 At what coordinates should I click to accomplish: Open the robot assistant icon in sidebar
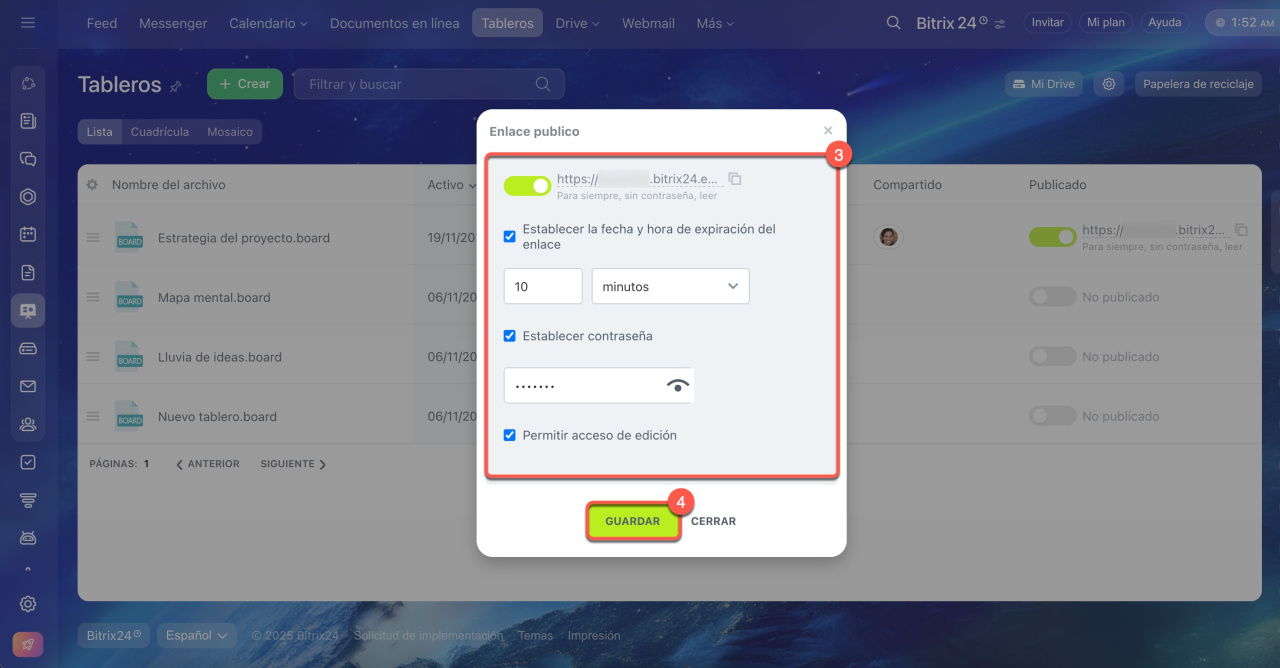[x=28, y=538]
